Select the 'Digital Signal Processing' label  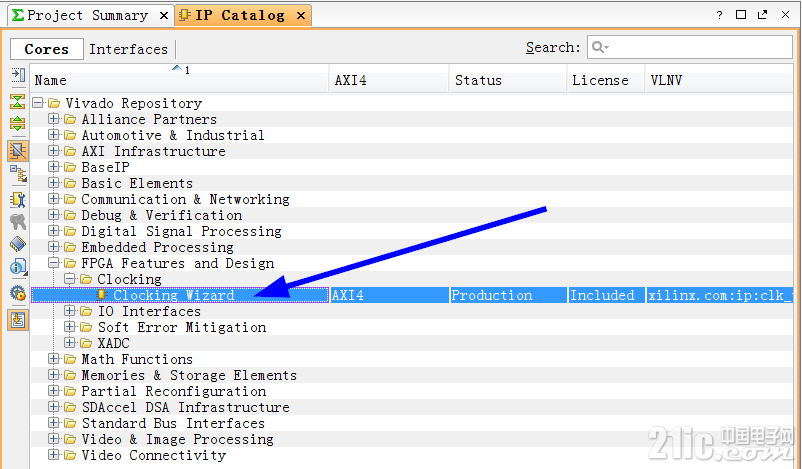click(x=182, y=231)
